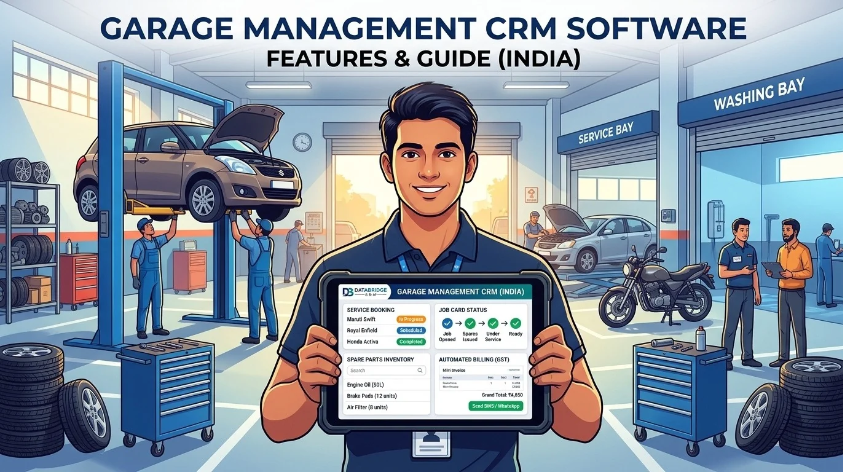Click the Automated Billing (GST) heading
Screen dimensions: 843x472
point(474,360)
